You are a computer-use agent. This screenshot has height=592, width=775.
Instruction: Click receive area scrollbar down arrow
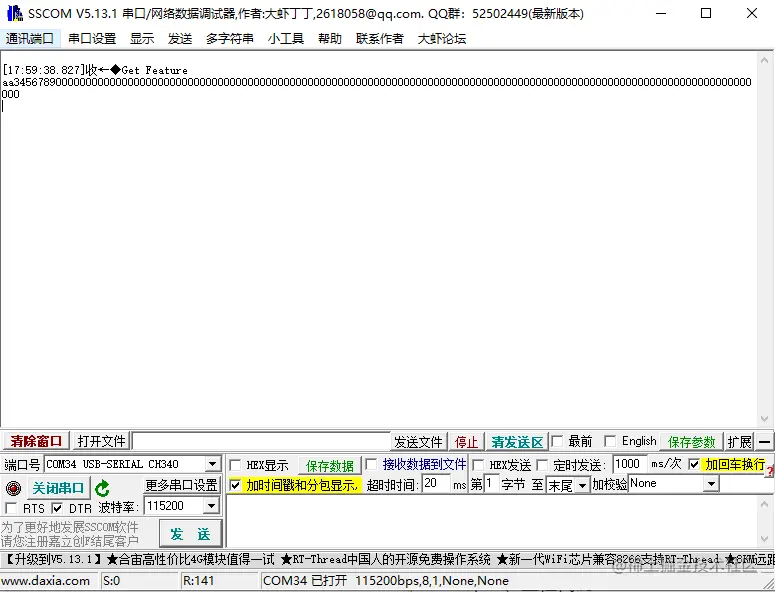click(764, 419)
